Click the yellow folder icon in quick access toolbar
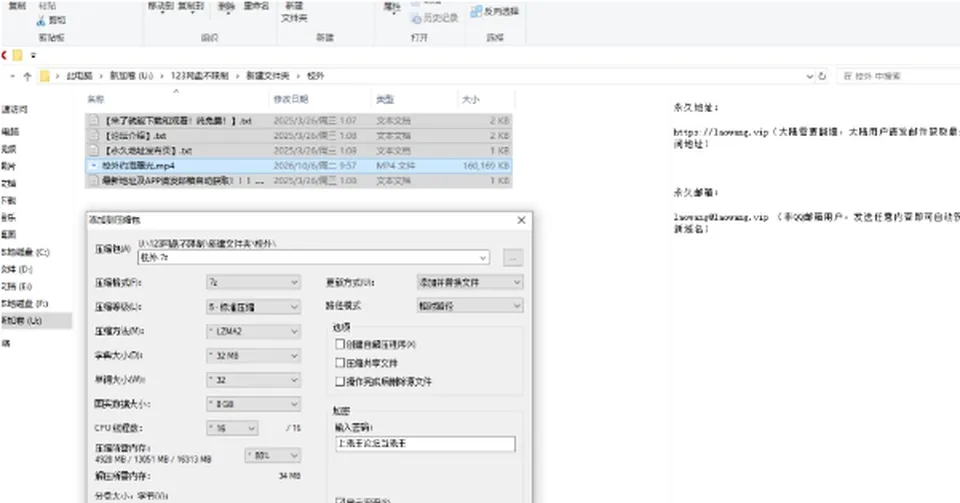 tap(18, 56)
